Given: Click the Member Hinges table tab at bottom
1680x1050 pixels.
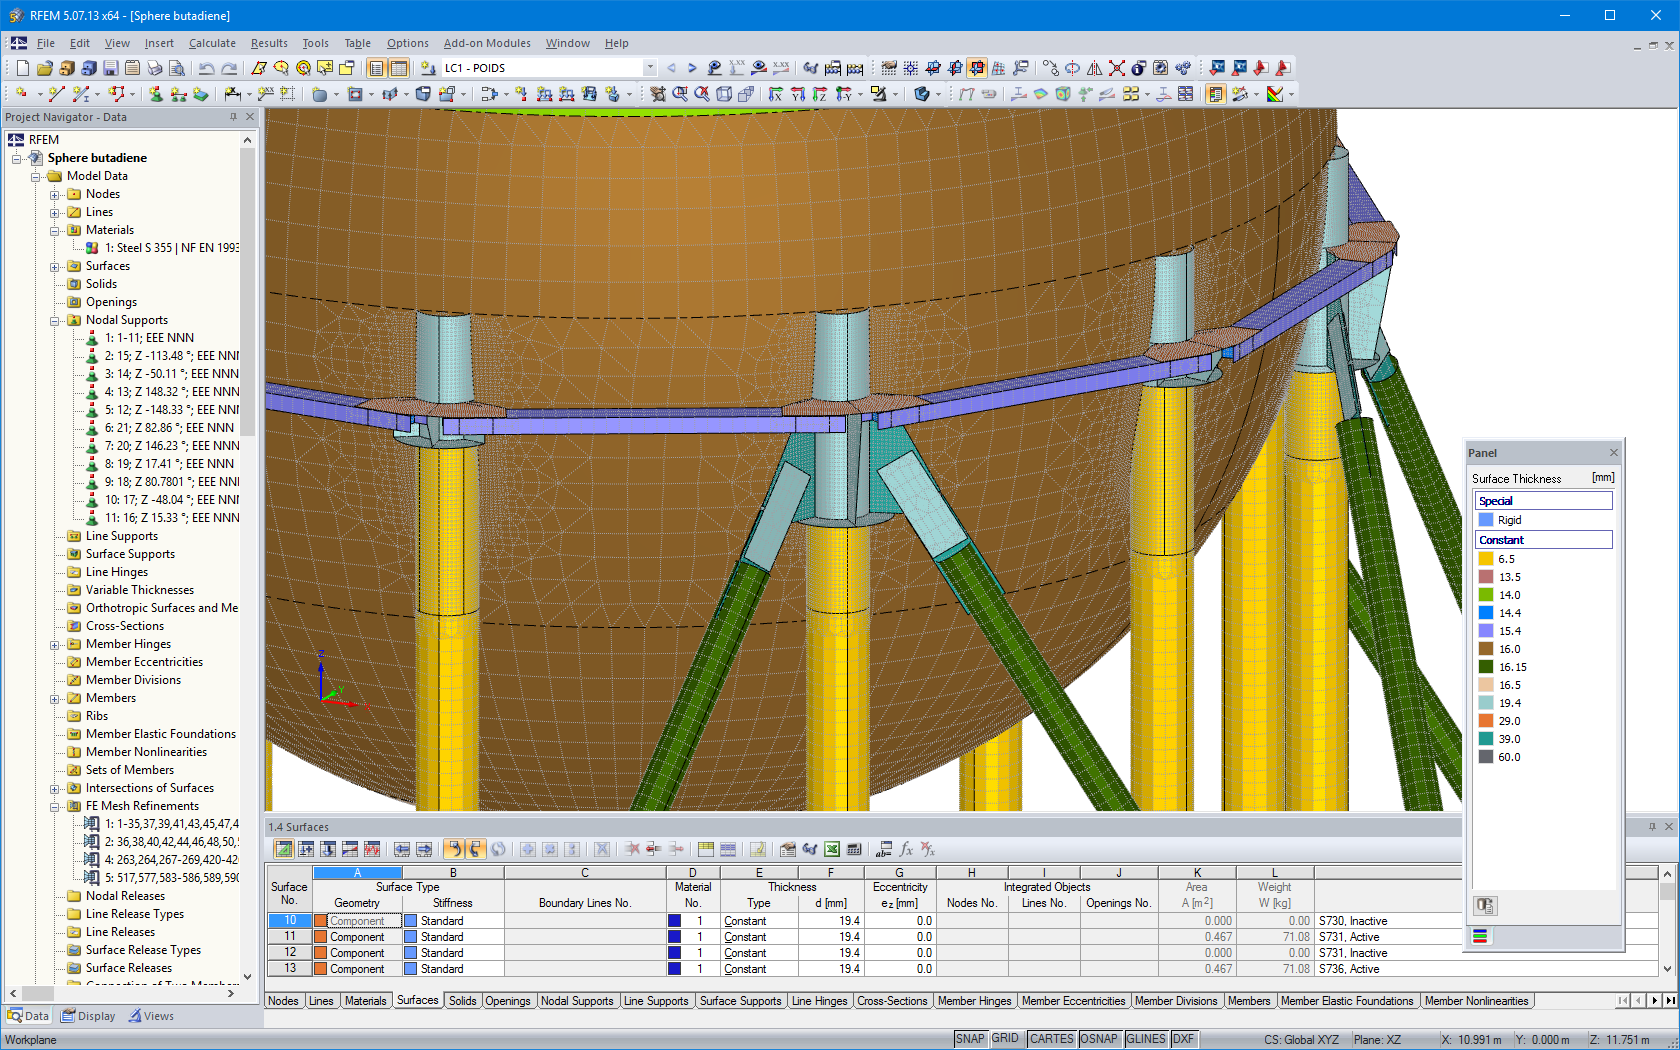Looking at the screenshot, I should click(975, 1000).
